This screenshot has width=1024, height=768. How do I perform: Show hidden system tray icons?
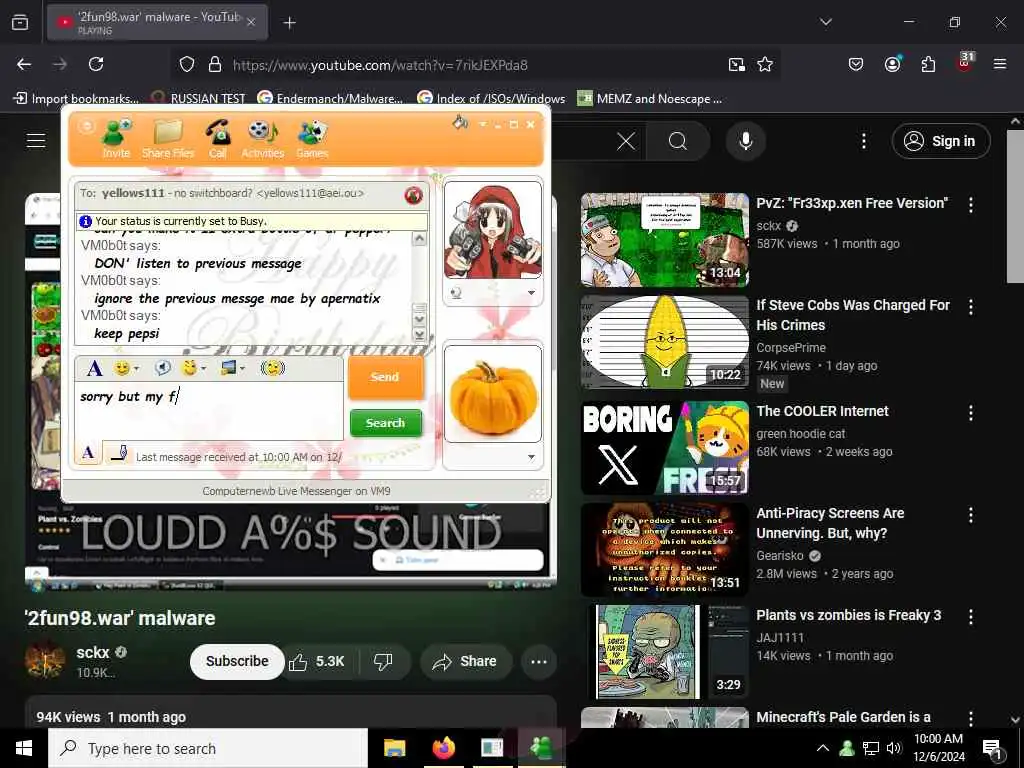pos(823,748)
